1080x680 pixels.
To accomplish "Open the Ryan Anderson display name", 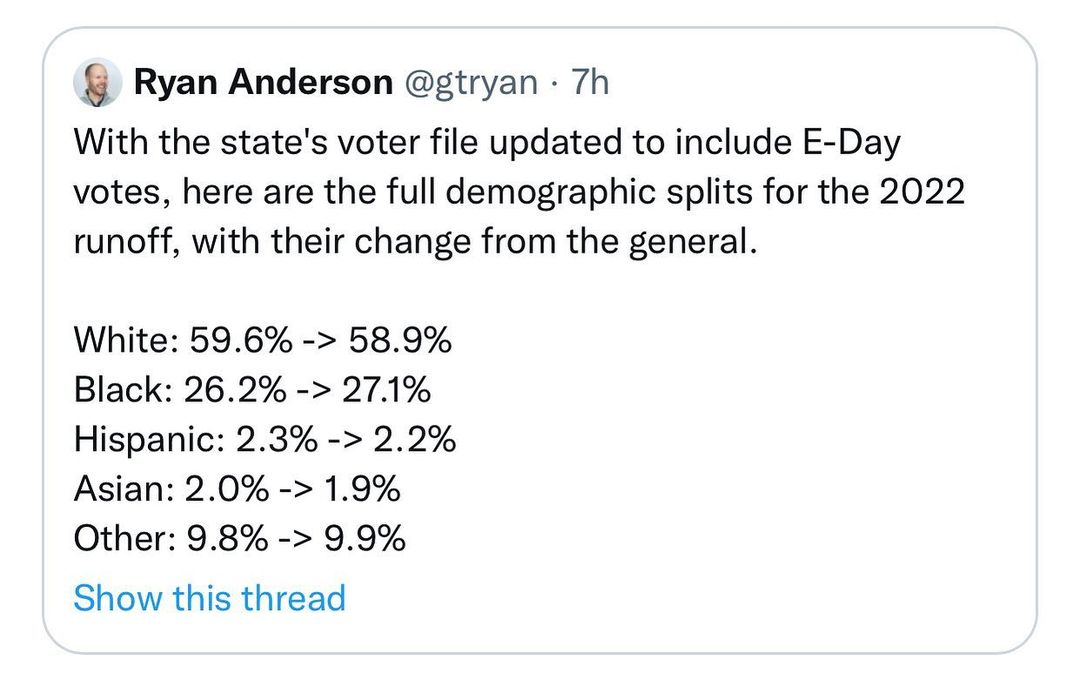I will point(262,83).
